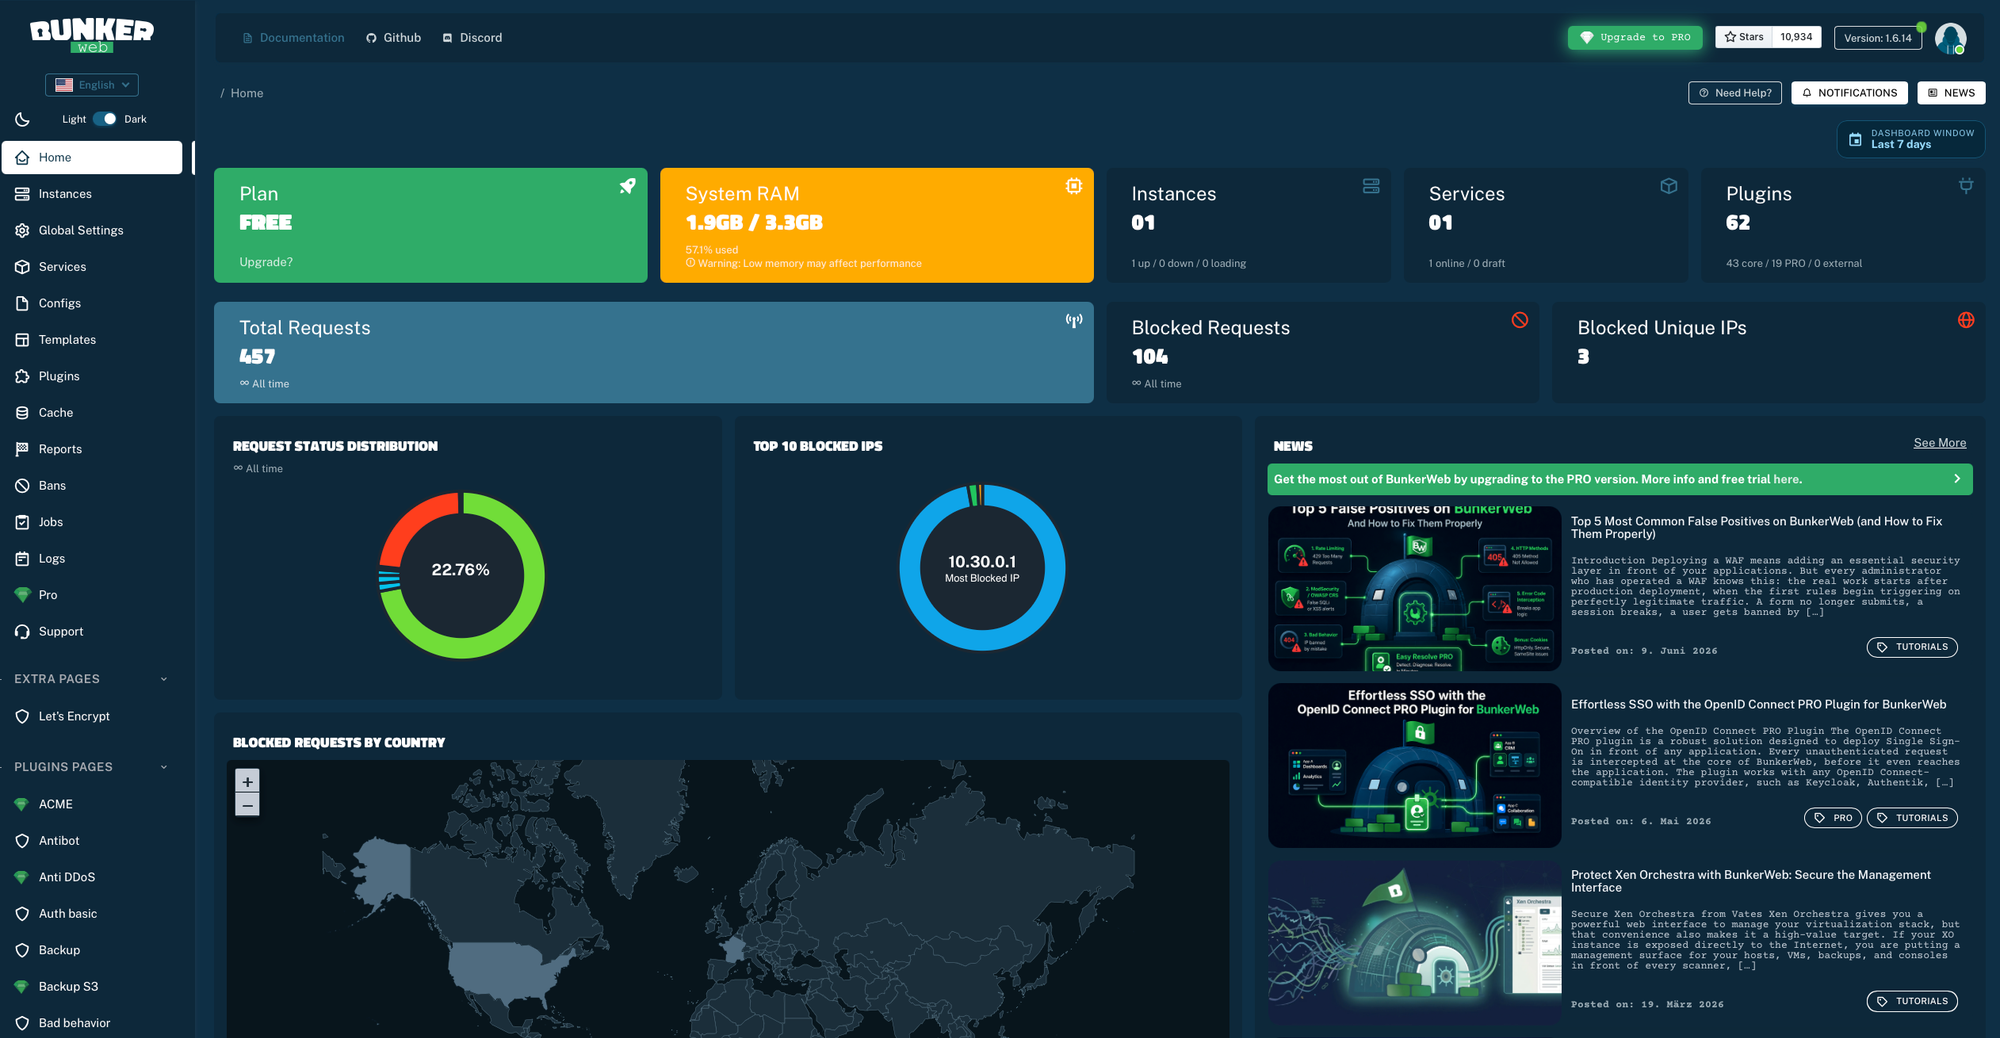Viewport: 2000px width, 1038px height.
Task: Open NOTIFICATIONS panel
Action: [1849, 93]
